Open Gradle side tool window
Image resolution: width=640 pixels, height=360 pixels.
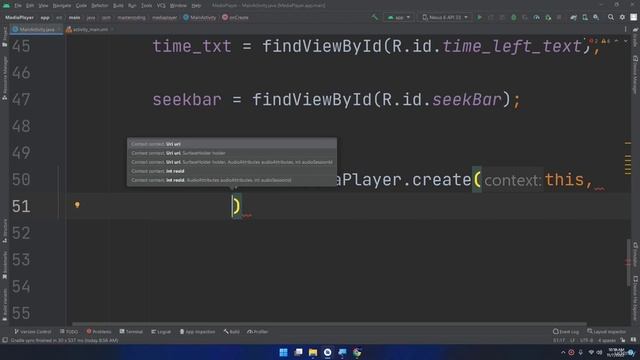click(635, 37)
